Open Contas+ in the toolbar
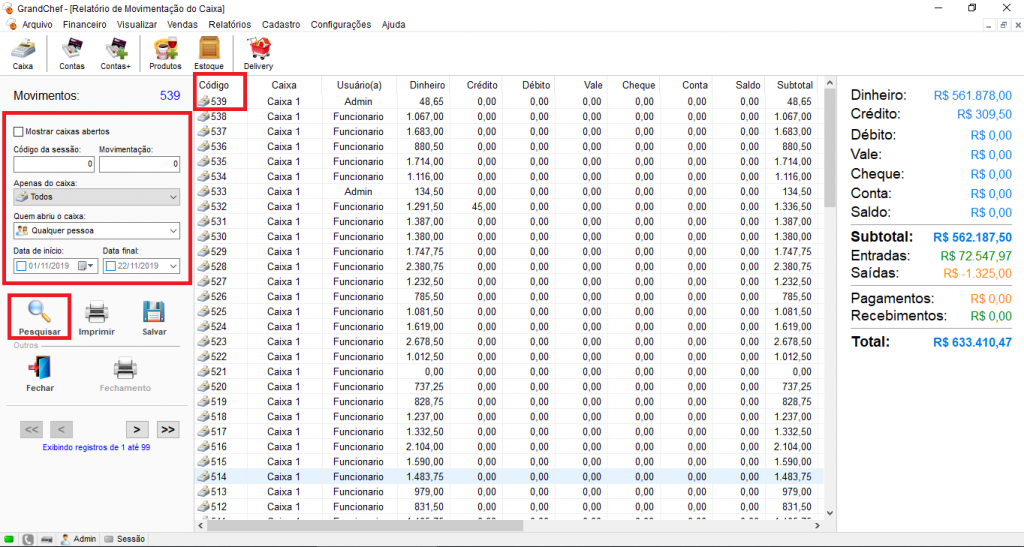Image resolution: width=1024 pixels, height=547 pixels. (x=116, y=53)
